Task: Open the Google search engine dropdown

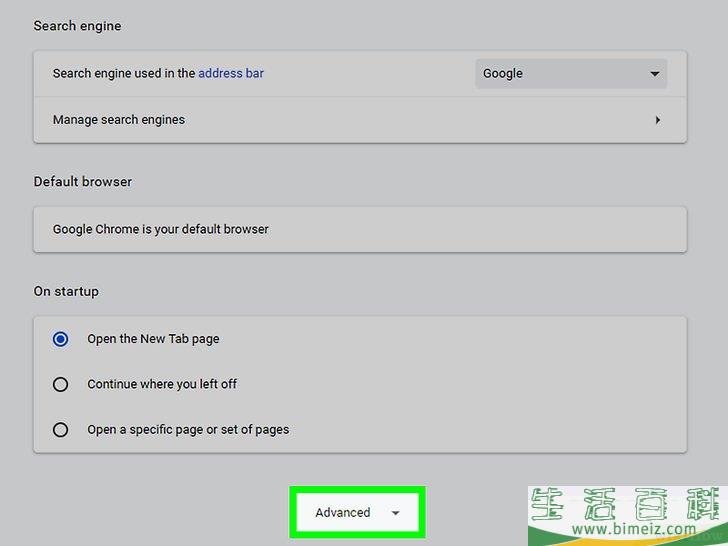Action: coord(570,73)
